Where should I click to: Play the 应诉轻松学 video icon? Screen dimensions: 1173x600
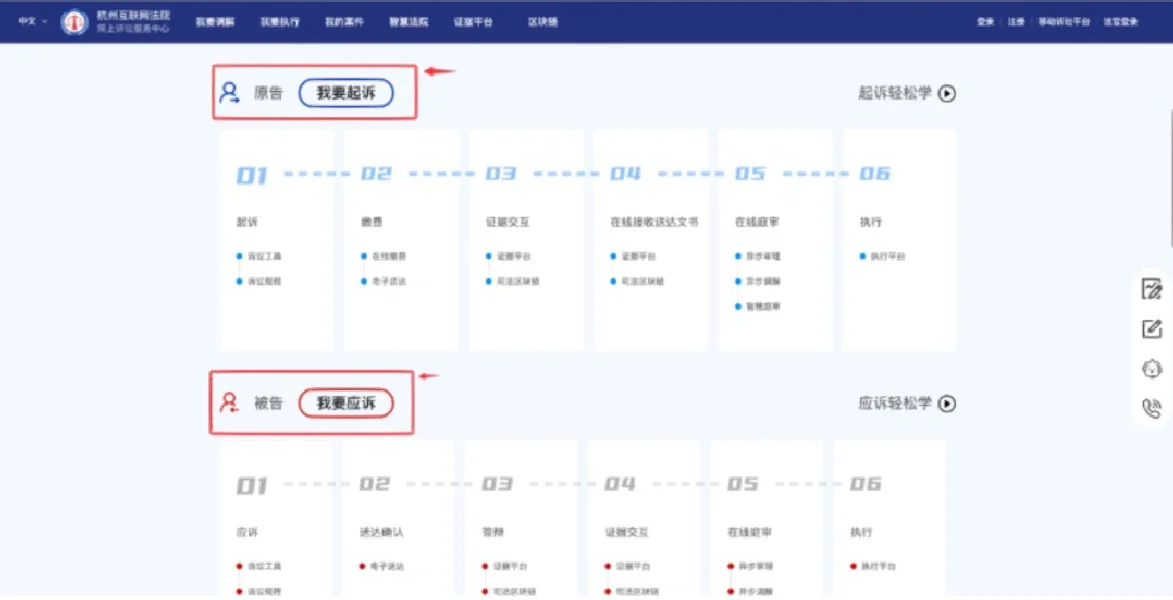pos(947,404)
